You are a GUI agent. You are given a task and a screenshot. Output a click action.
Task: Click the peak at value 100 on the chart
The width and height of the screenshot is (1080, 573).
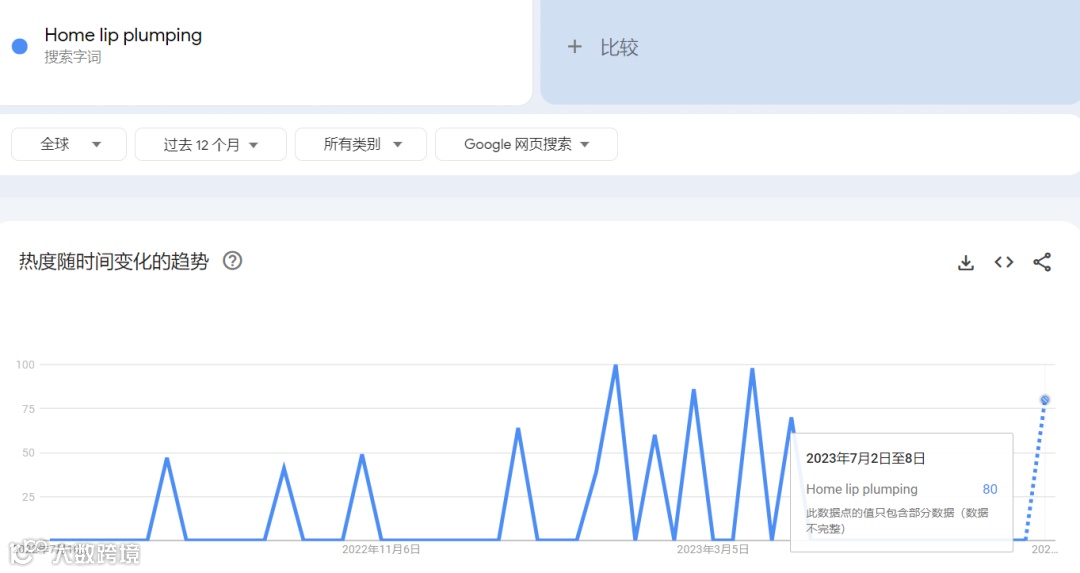[615, 366]
